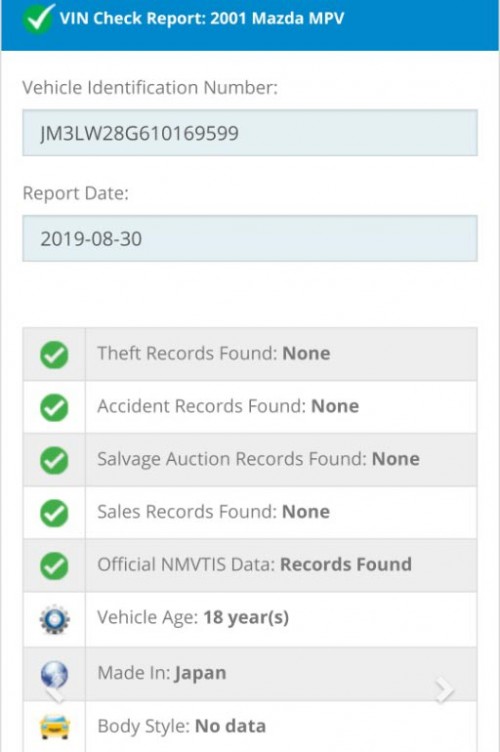Open the VIN Check Report title text
This screenshot has width=500, height=752.
coord(202,18)
